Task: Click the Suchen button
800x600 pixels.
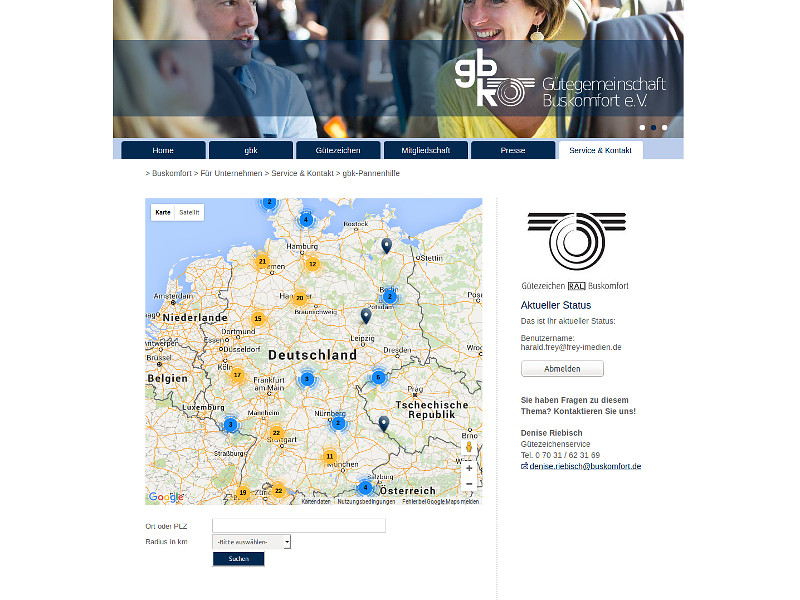Action: click(239, 559)
